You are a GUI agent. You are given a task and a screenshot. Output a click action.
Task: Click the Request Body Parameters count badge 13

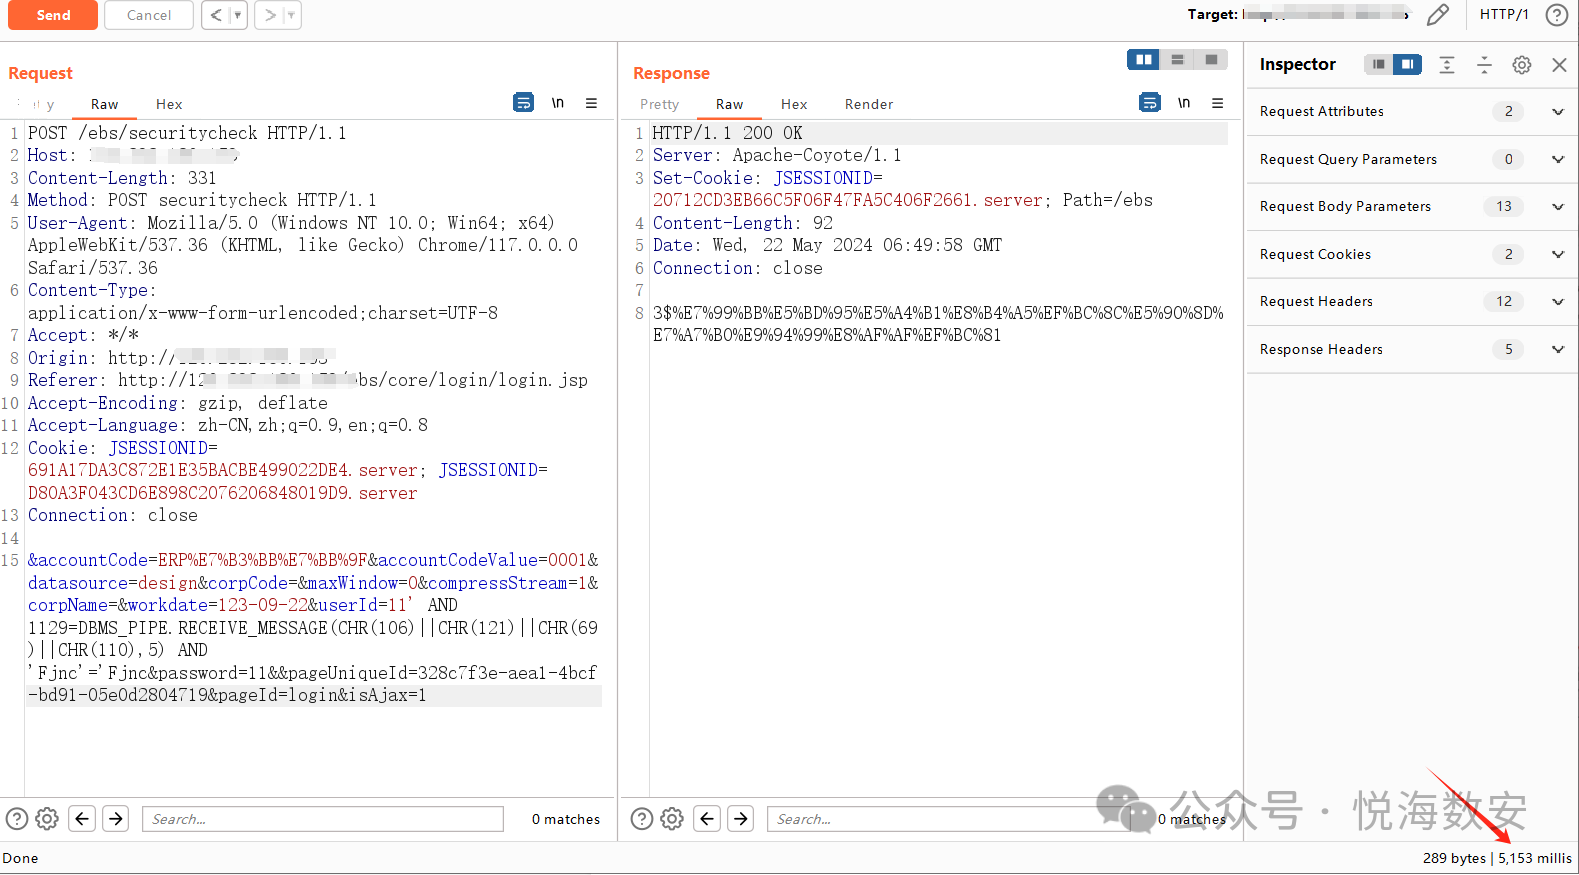(1504, 206)
